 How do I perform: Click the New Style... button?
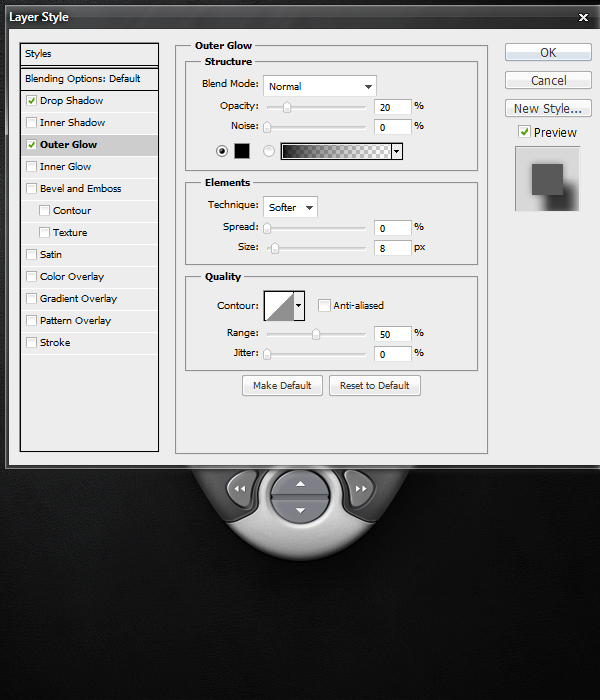548,108
